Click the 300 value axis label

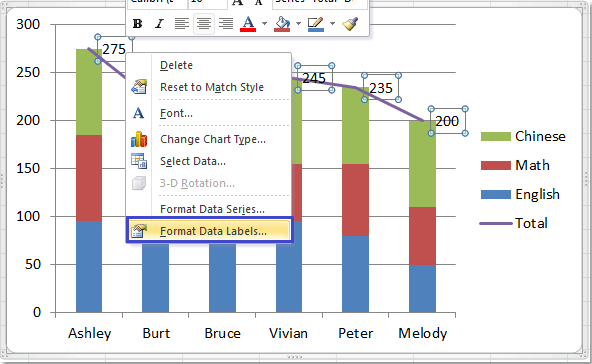28,24
